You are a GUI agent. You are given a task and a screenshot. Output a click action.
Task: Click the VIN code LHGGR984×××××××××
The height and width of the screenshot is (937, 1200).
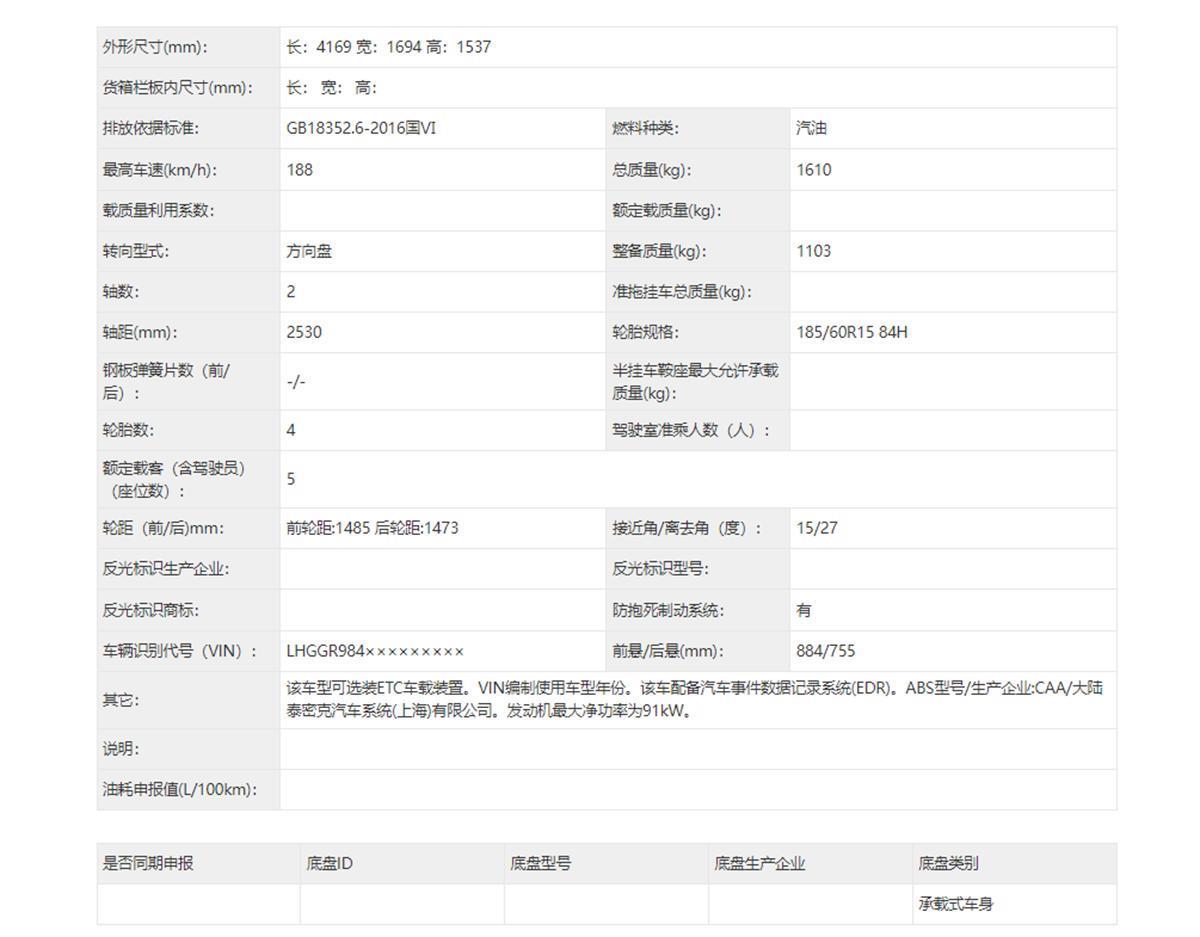tap(375, 651)
